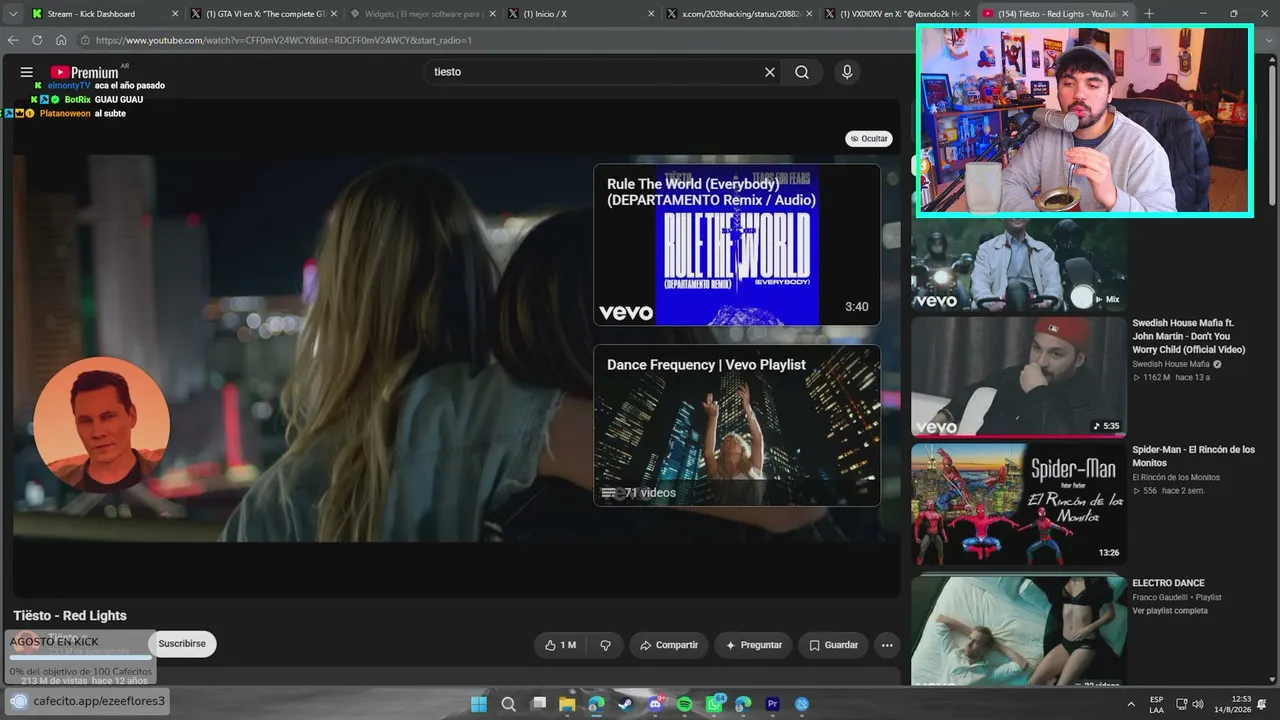Open a new browser tab
The image size is (1280, 720).
pos(1149,14)
